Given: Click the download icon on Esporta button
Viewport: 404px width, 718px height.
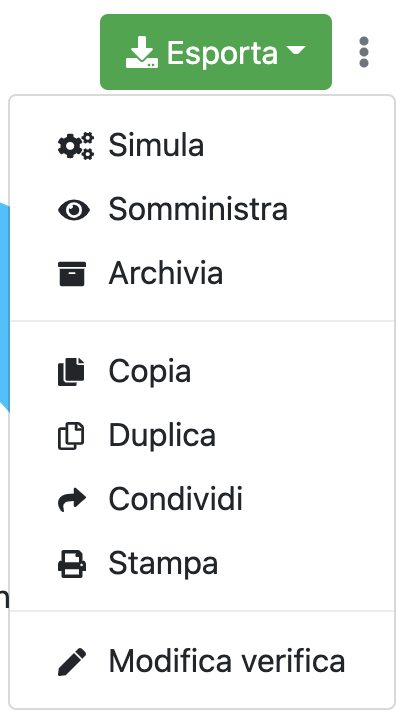Looking at the screenshot, I should coord(142,52).
